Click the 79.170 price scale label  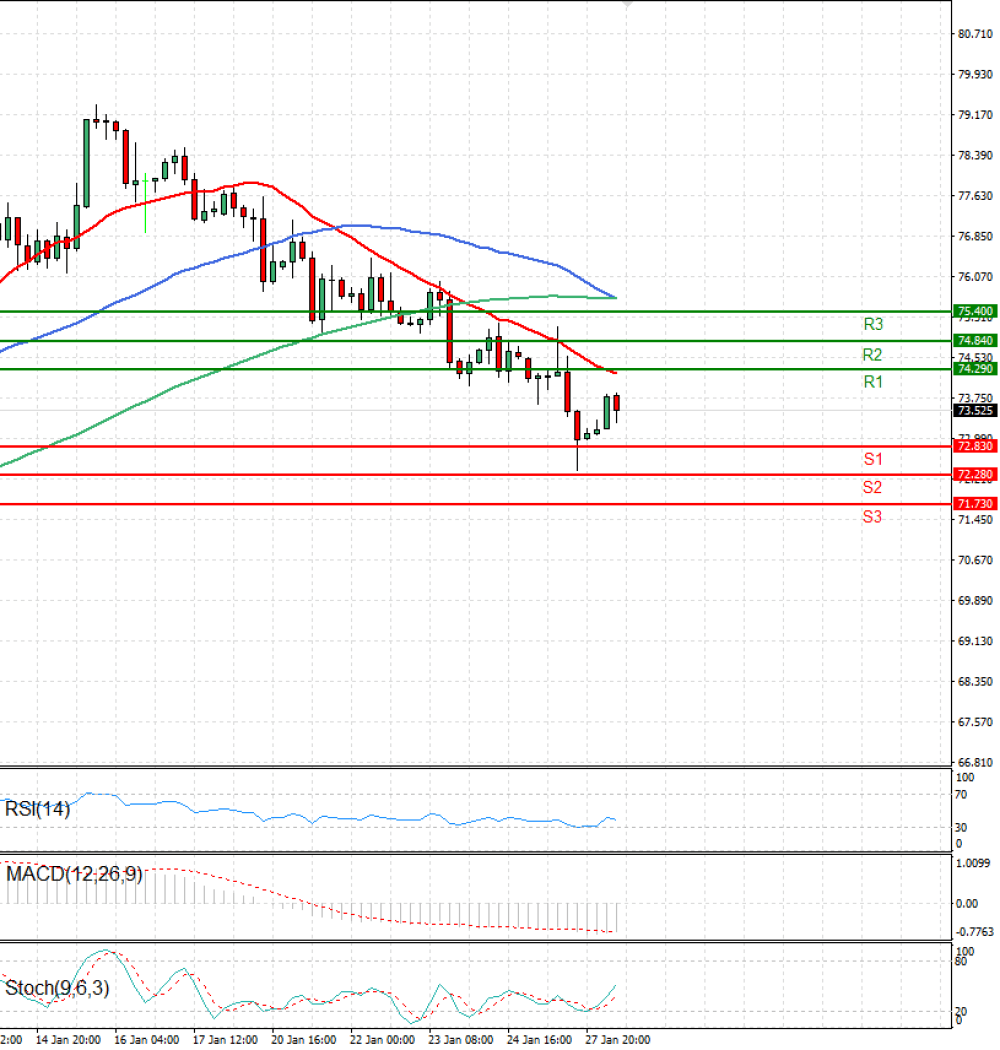(975, 115)
